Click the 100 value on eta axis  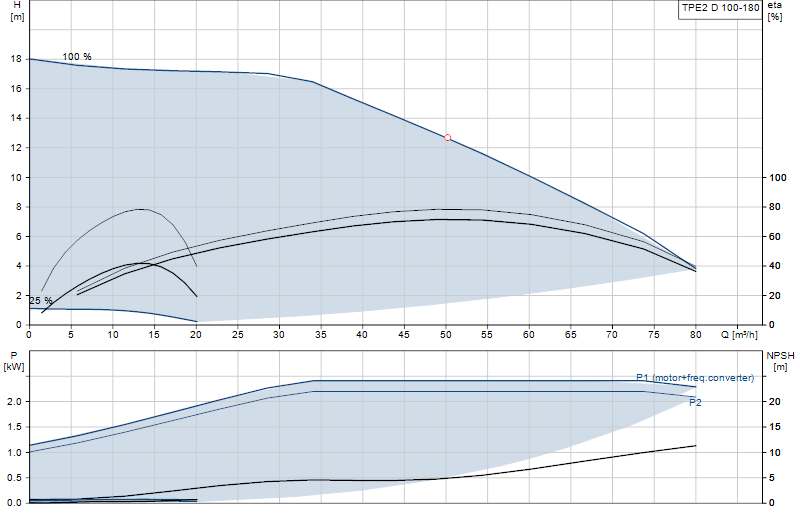(x=778, y=178)
